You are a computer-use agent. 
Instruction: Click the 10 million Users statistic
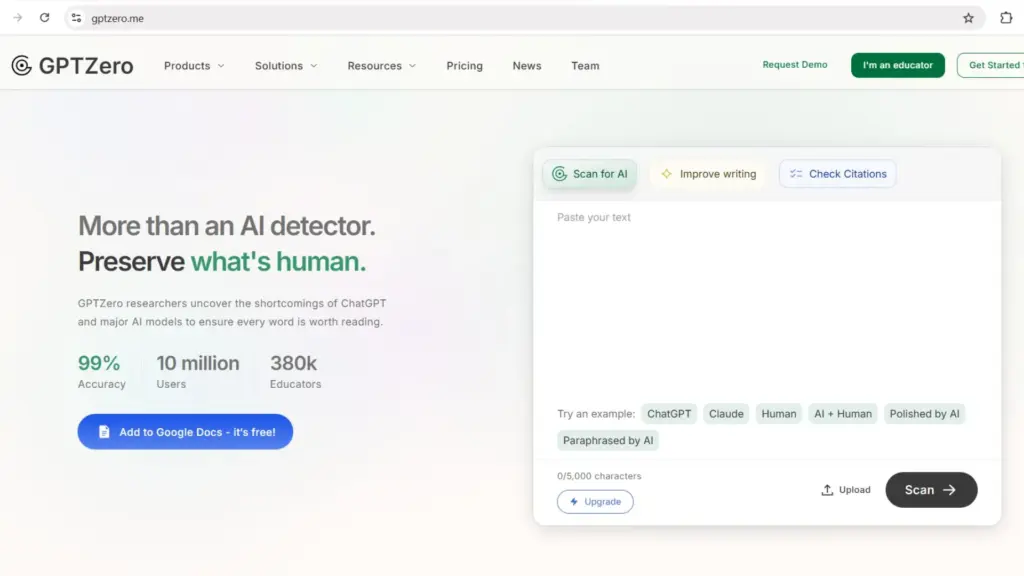198,372
